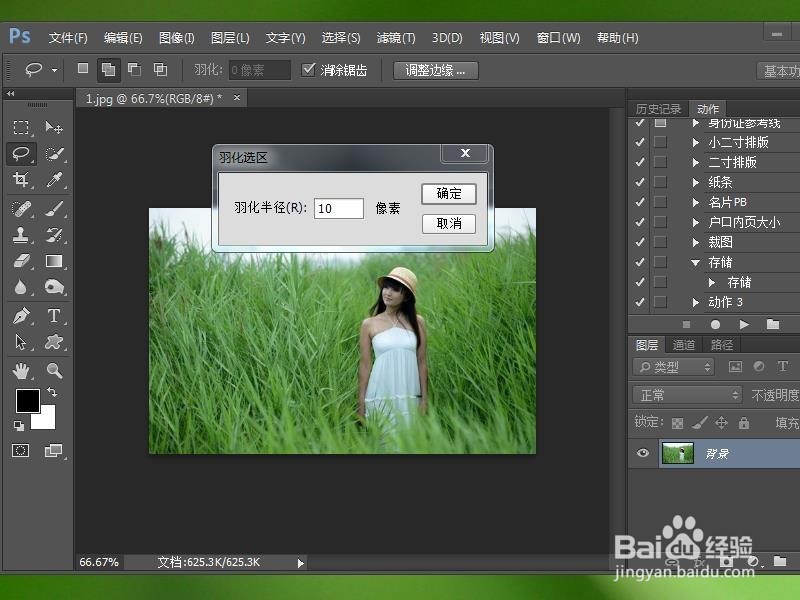Select the Type tool
This screenshot has height=600, width=800.
pos(54,316)
